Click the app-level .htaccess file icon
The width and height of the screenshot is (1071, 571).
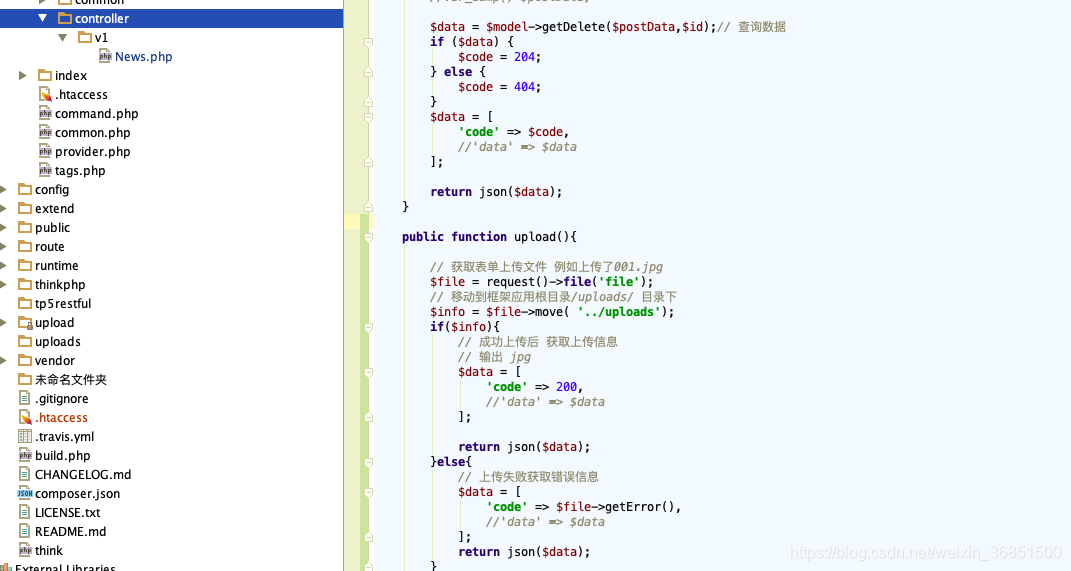[45, 94]
